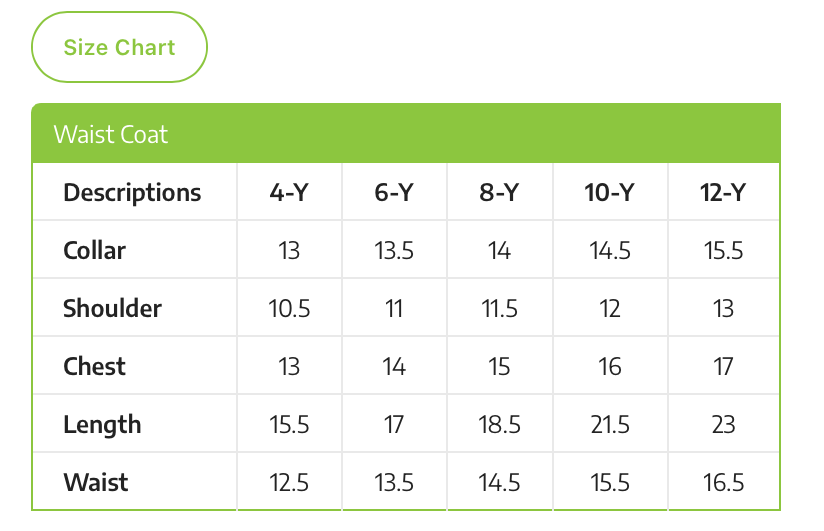Image resolution: width=824 pixels, height=531 pixels.
Task: Click the length value 23 for 12-Y
Action: 723,424
